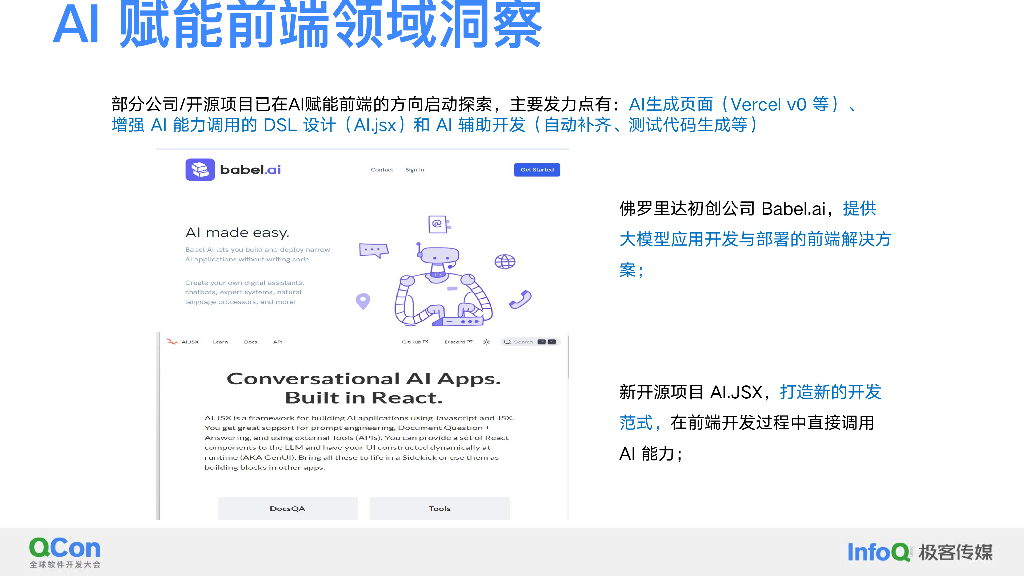Open the Sign in link on babel.ai

click(x=415, y=170)
